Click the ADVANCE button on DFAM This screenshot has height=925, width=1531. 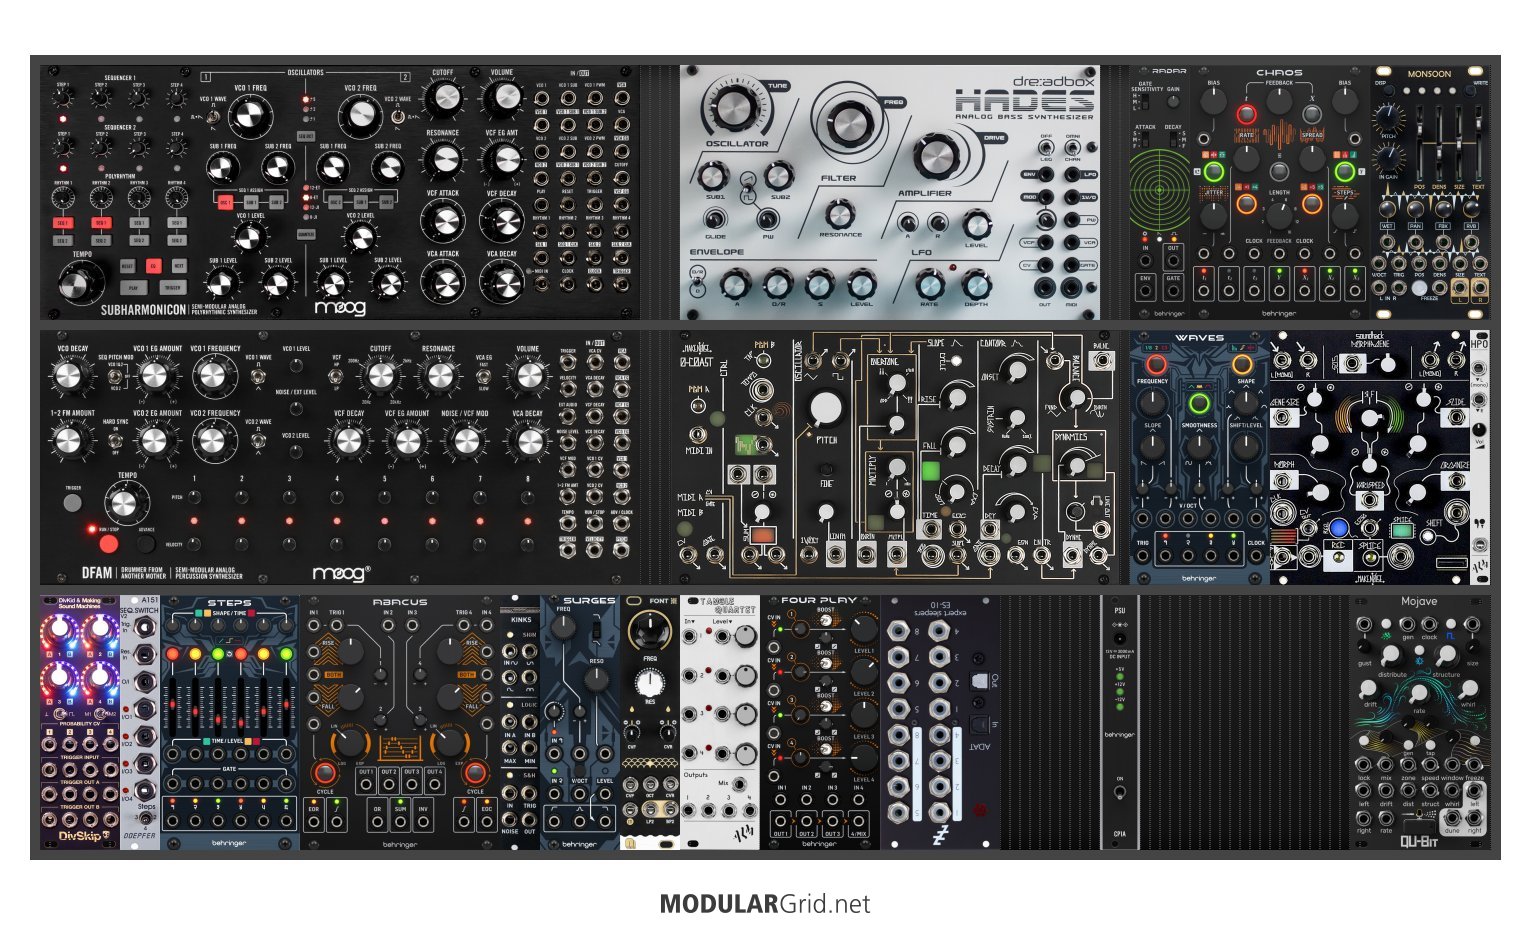tap(146, 544)
